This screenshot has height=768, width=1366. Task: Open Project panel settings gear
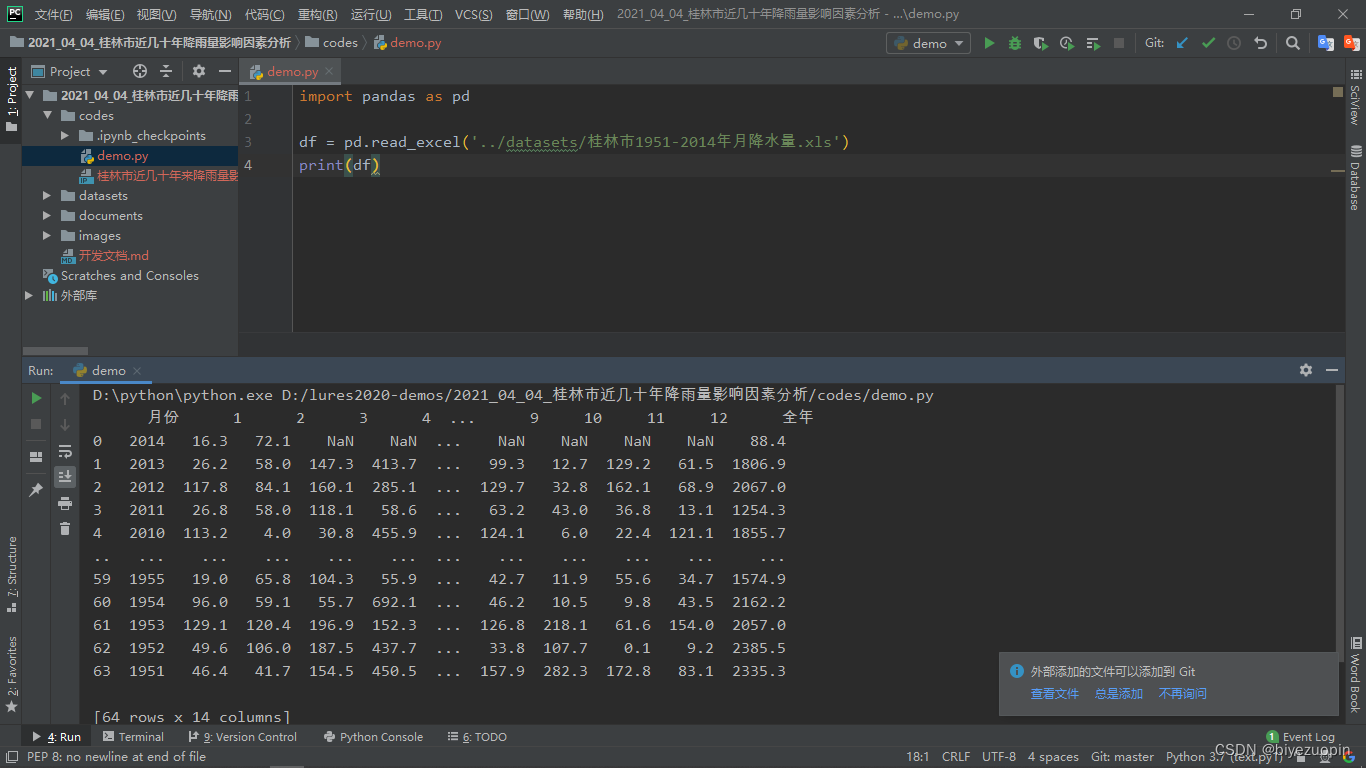pyautogui.click(x=199, y=71)
